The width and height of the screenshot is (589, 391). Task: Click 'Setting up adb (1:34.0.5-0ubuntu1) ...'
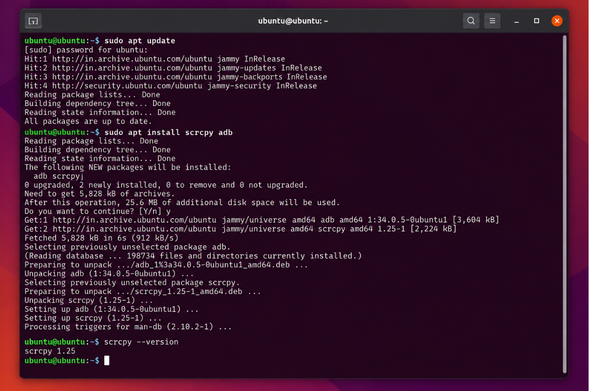pos(112,309)
